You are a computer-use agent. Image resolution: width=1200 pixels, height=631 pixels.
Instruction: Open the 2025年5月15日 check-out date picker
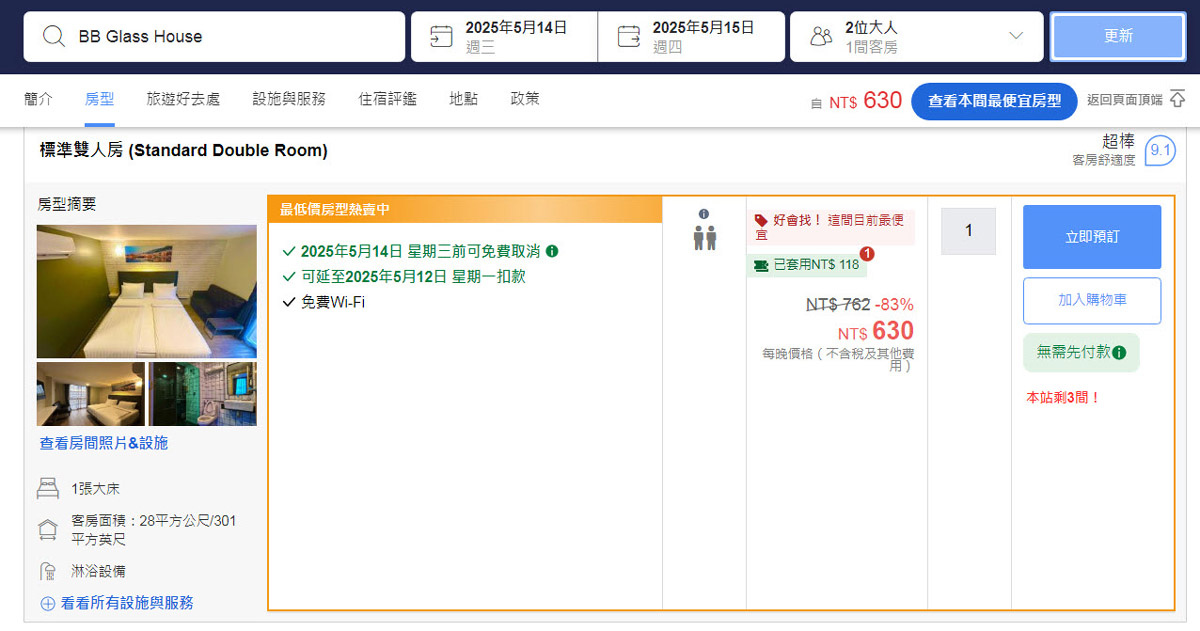691,36
